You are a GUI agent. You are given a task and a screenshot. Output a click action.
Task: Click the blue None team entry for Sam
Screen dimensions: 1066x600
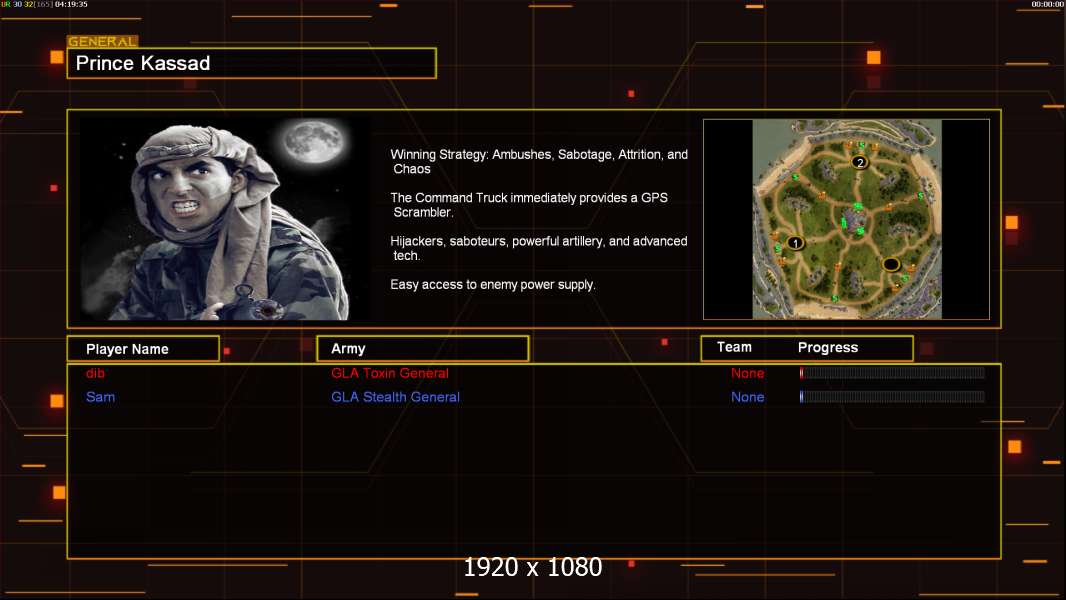[x=747, y=397]
